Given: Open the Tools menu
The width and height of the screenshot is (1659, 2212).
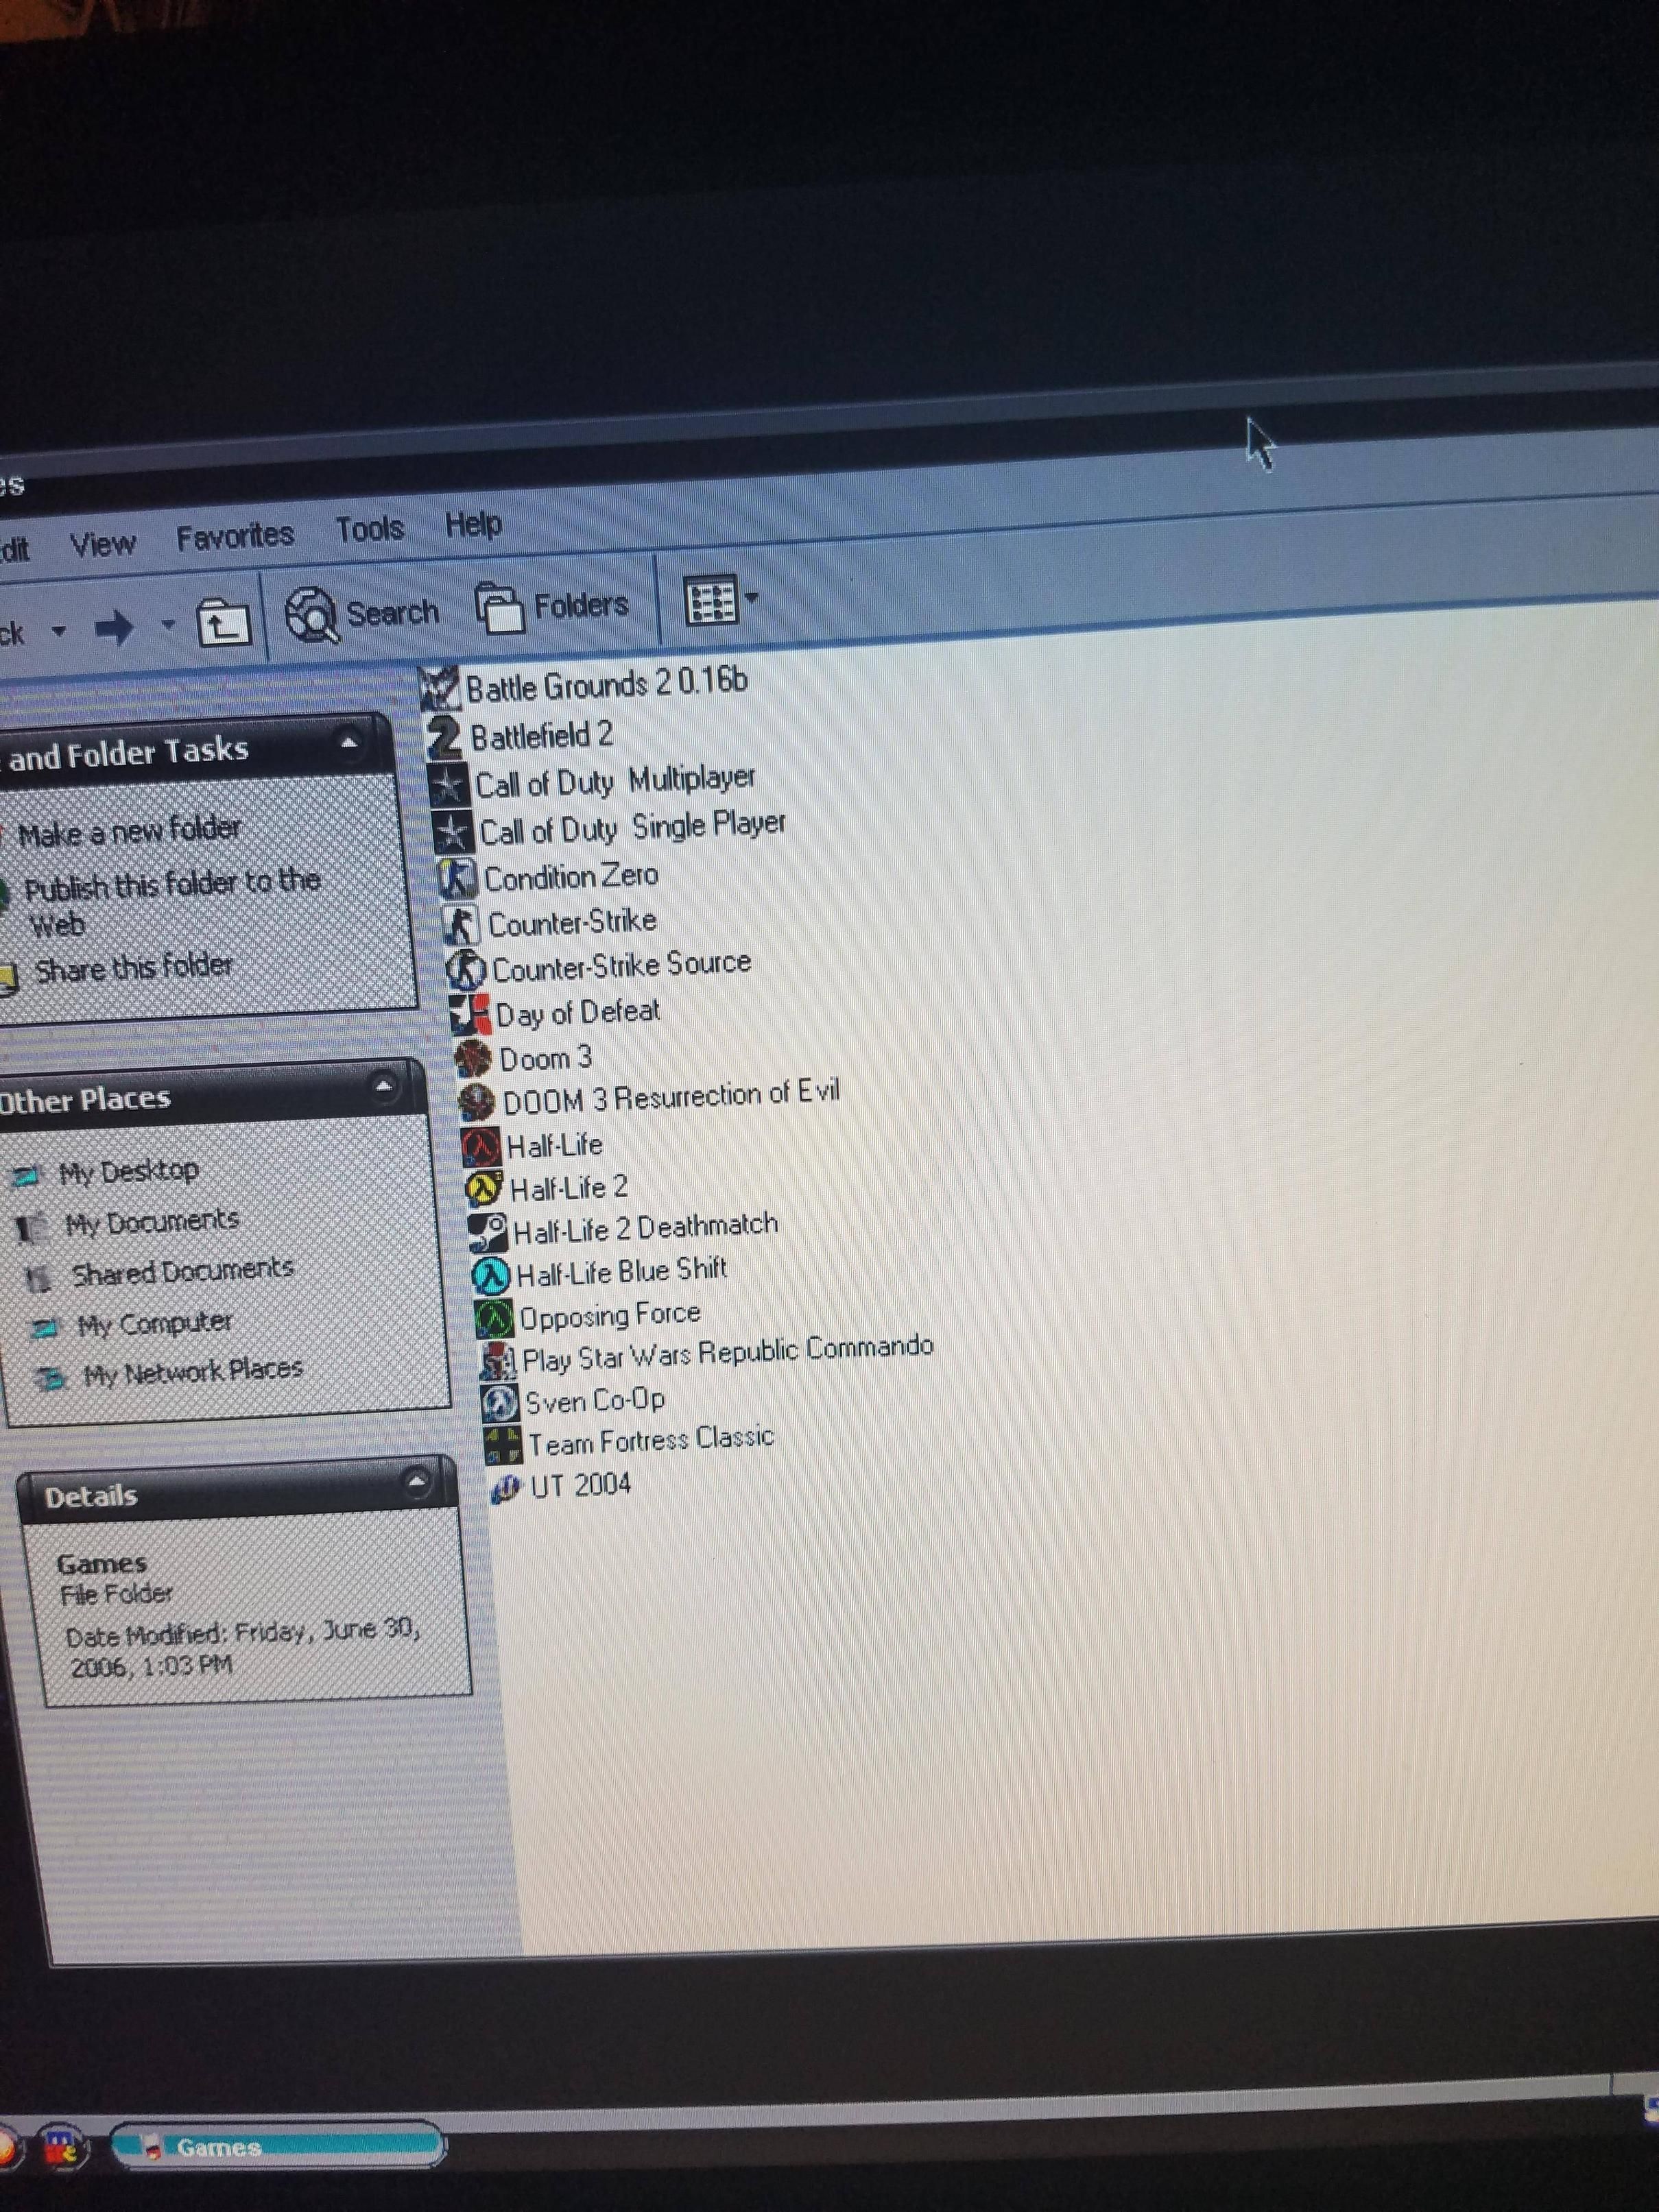Looking at the screenshot, I should pyautogui.click(x=370, y=529).
